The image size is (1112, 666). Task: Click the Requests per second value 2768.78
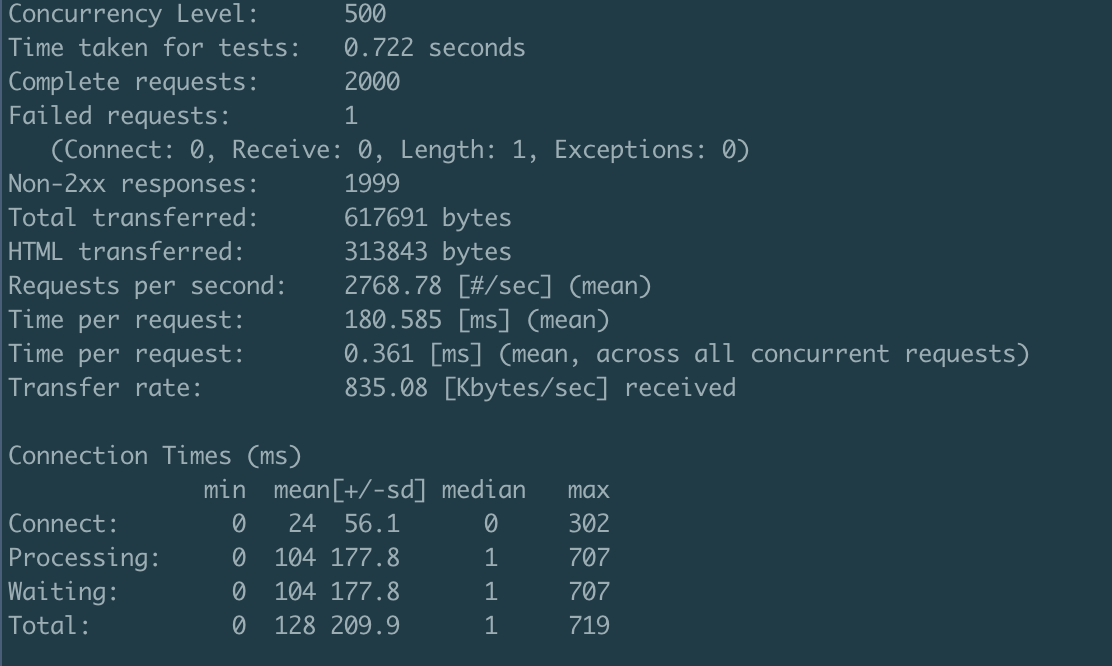coord(392,286)
